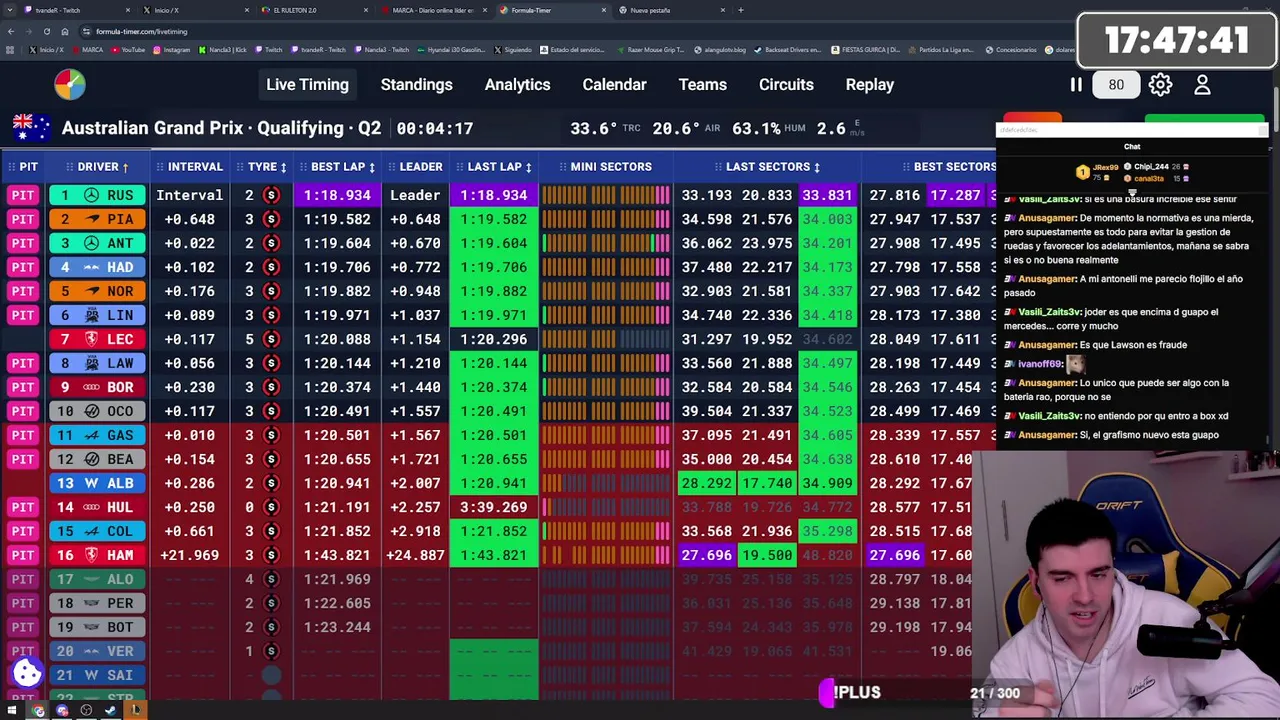The width and height of the screenshot is (1280, 720).
Task: Open OBS Studio from the taskbar
Action: (x=86, y=710)
